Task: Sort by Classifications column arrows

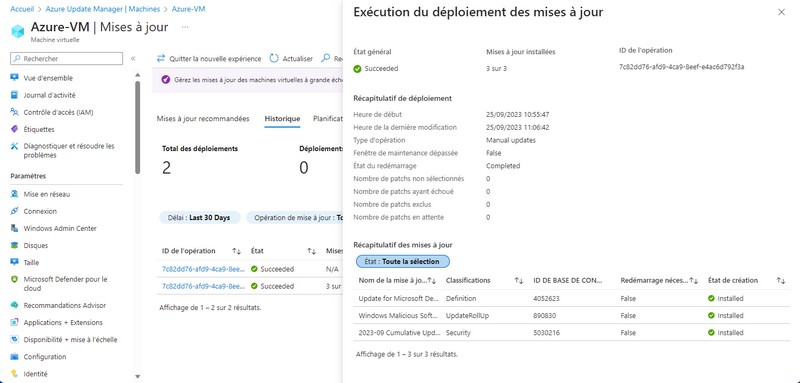Action: click(x=519, y=280)
